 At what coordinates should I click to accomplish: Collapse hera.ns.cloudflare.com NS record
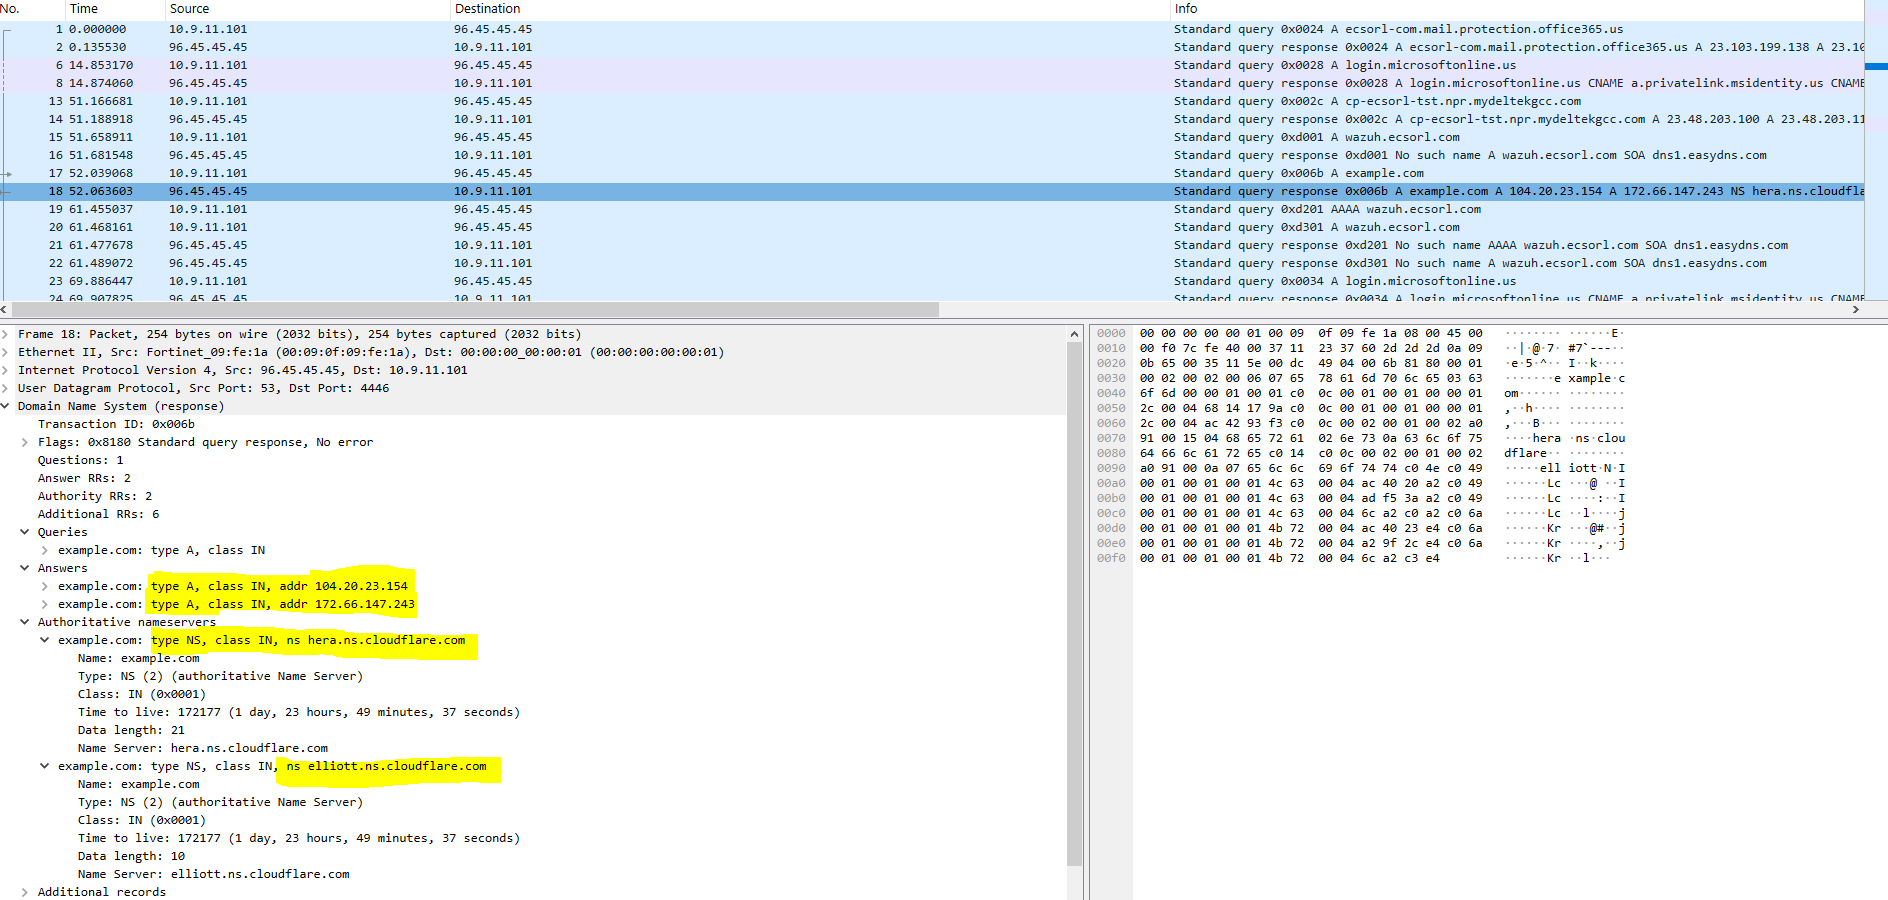(x=45, y=640)
